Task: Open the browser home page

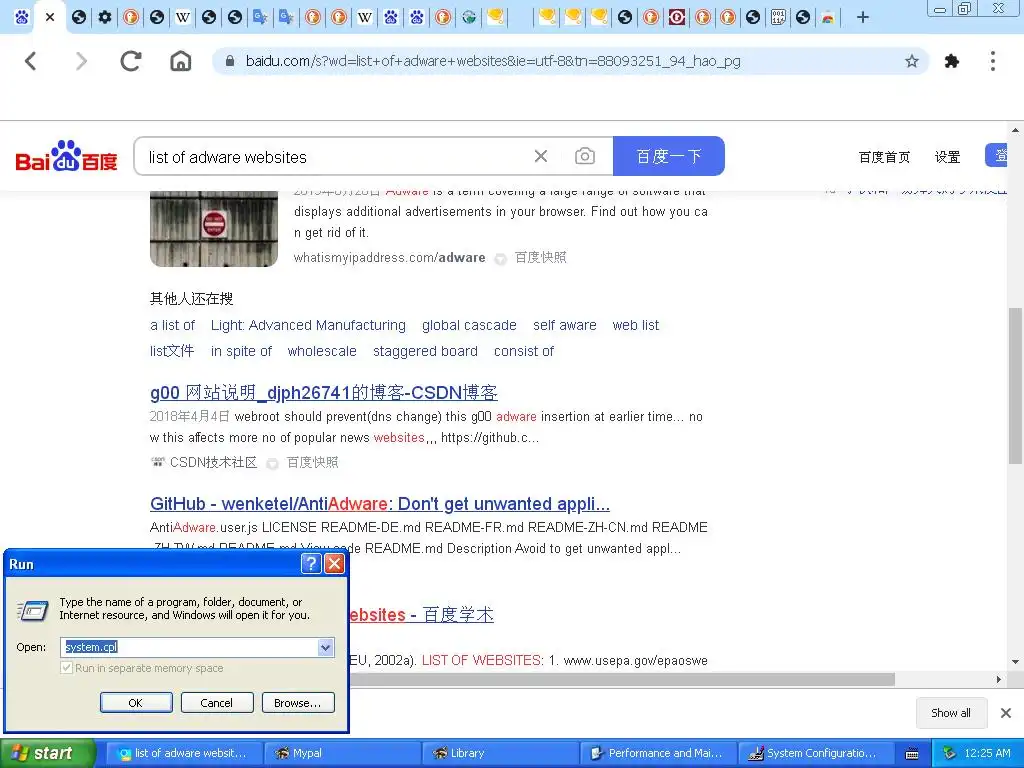Action: point(181,61)
